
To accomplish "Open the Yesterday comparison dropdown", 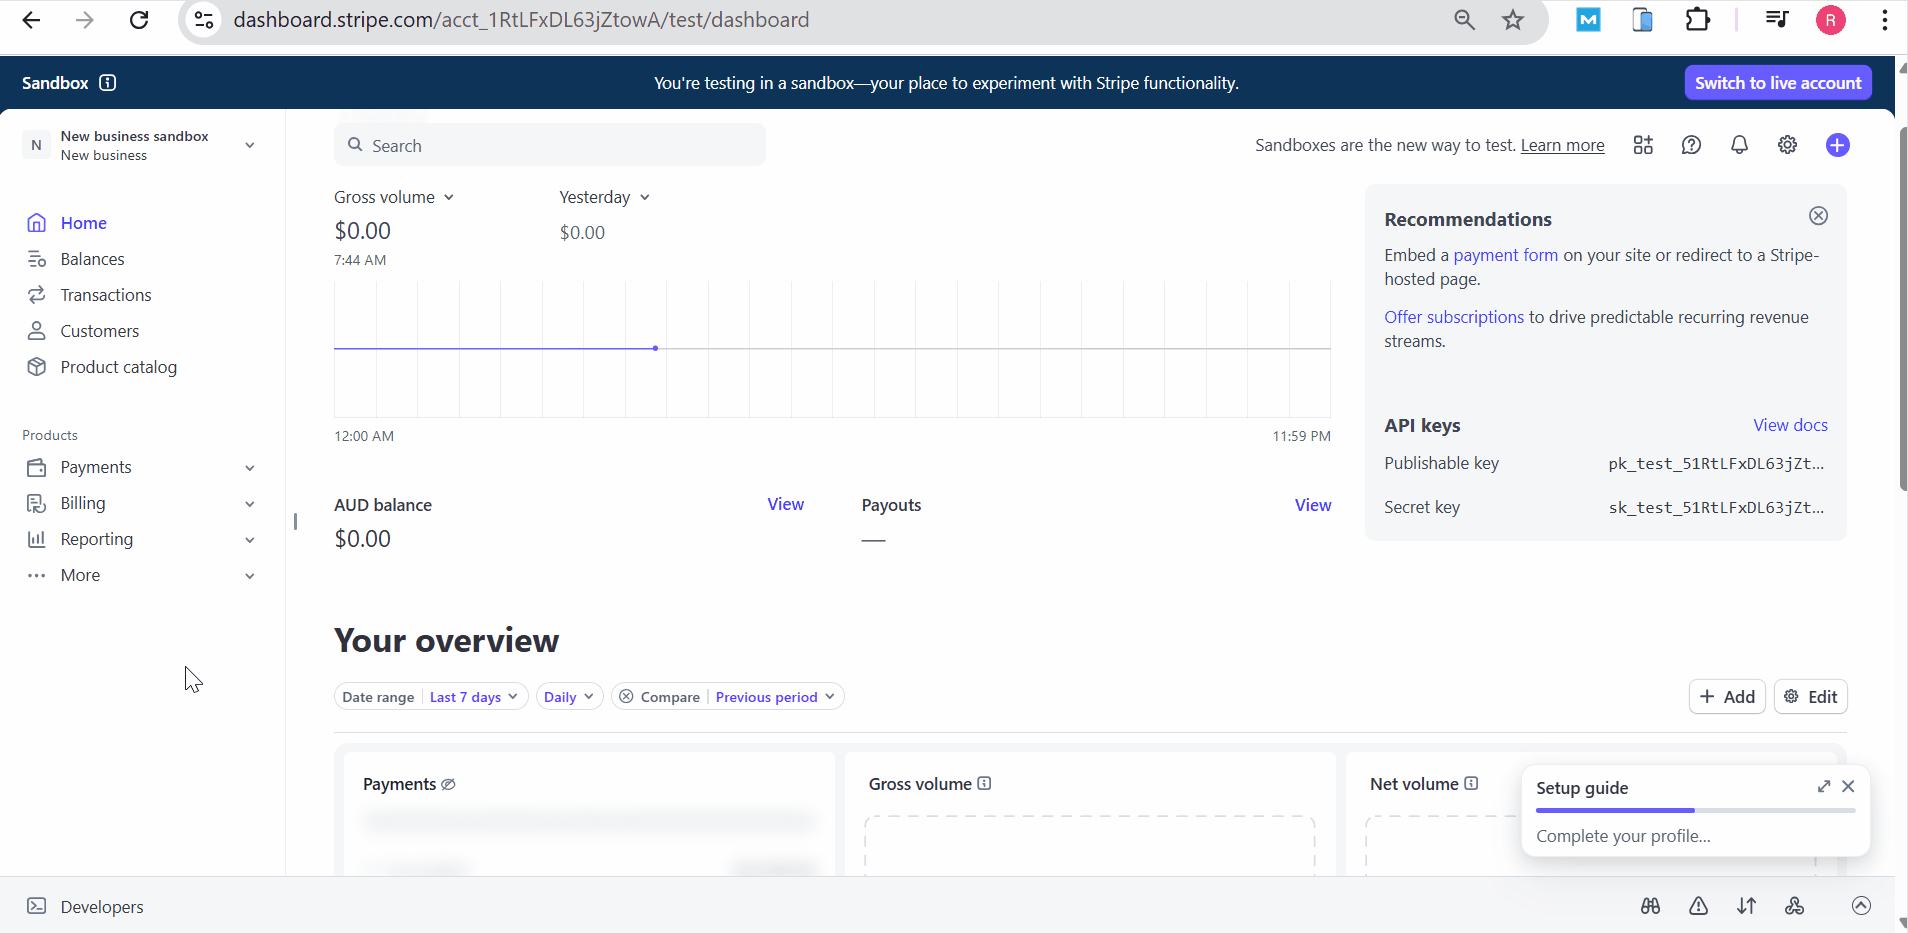I will 605,197.
